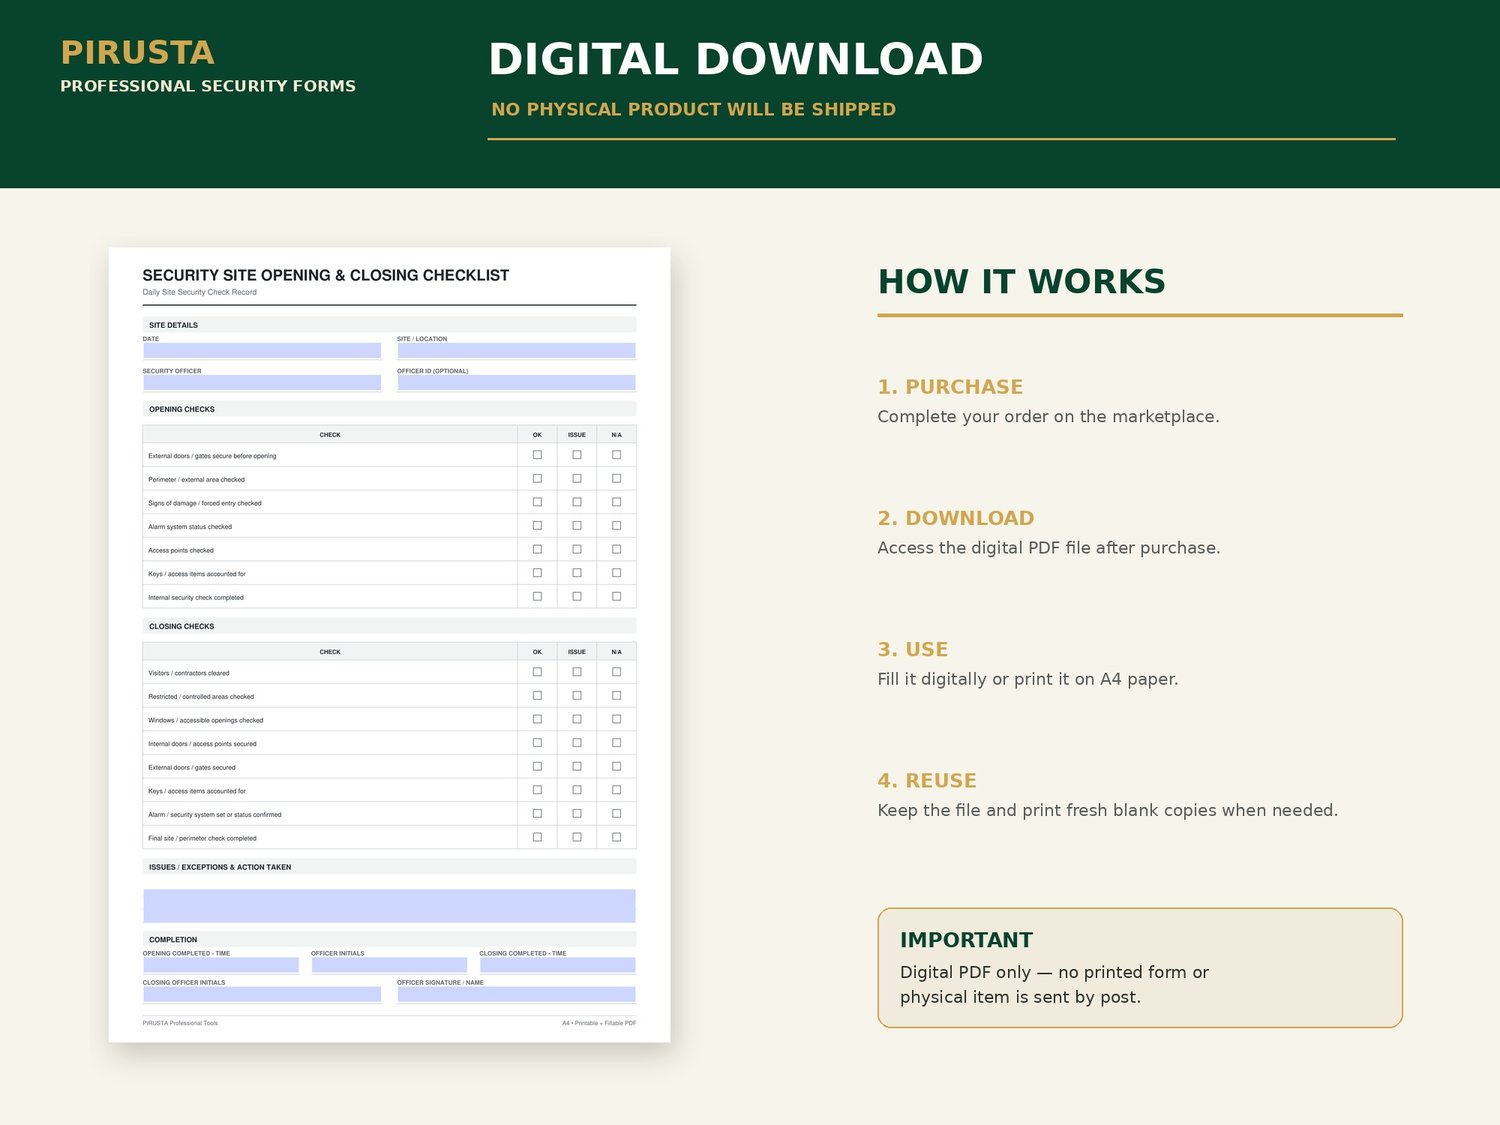Click the form title Security Site Opening & Closing Checklist

pyautogui.click(x=326, y=275)
